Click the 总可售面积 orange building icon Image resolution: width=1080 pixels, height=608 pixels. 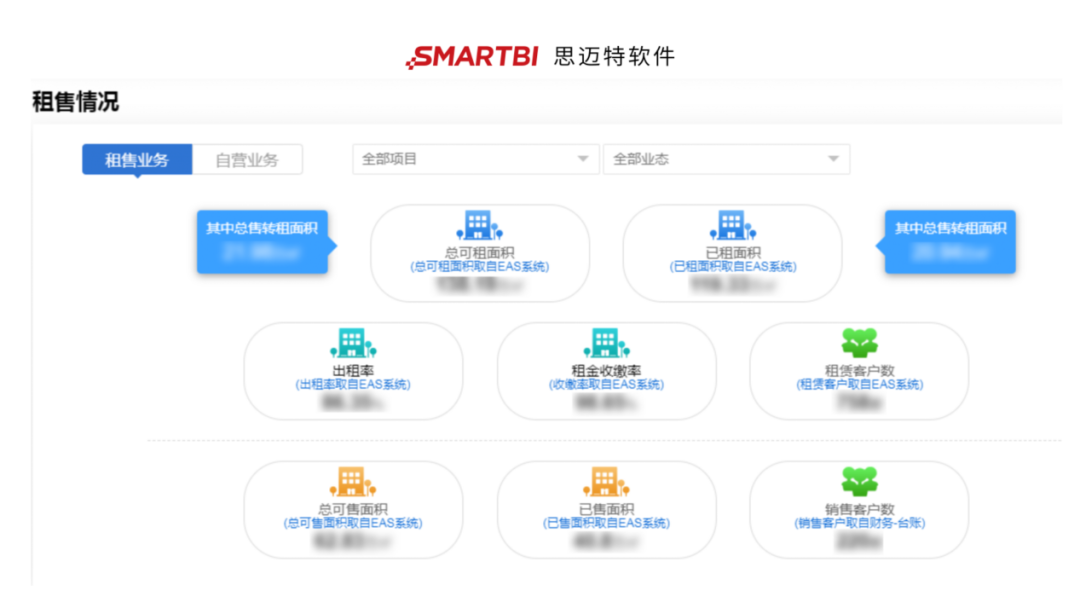pos(353,482)
